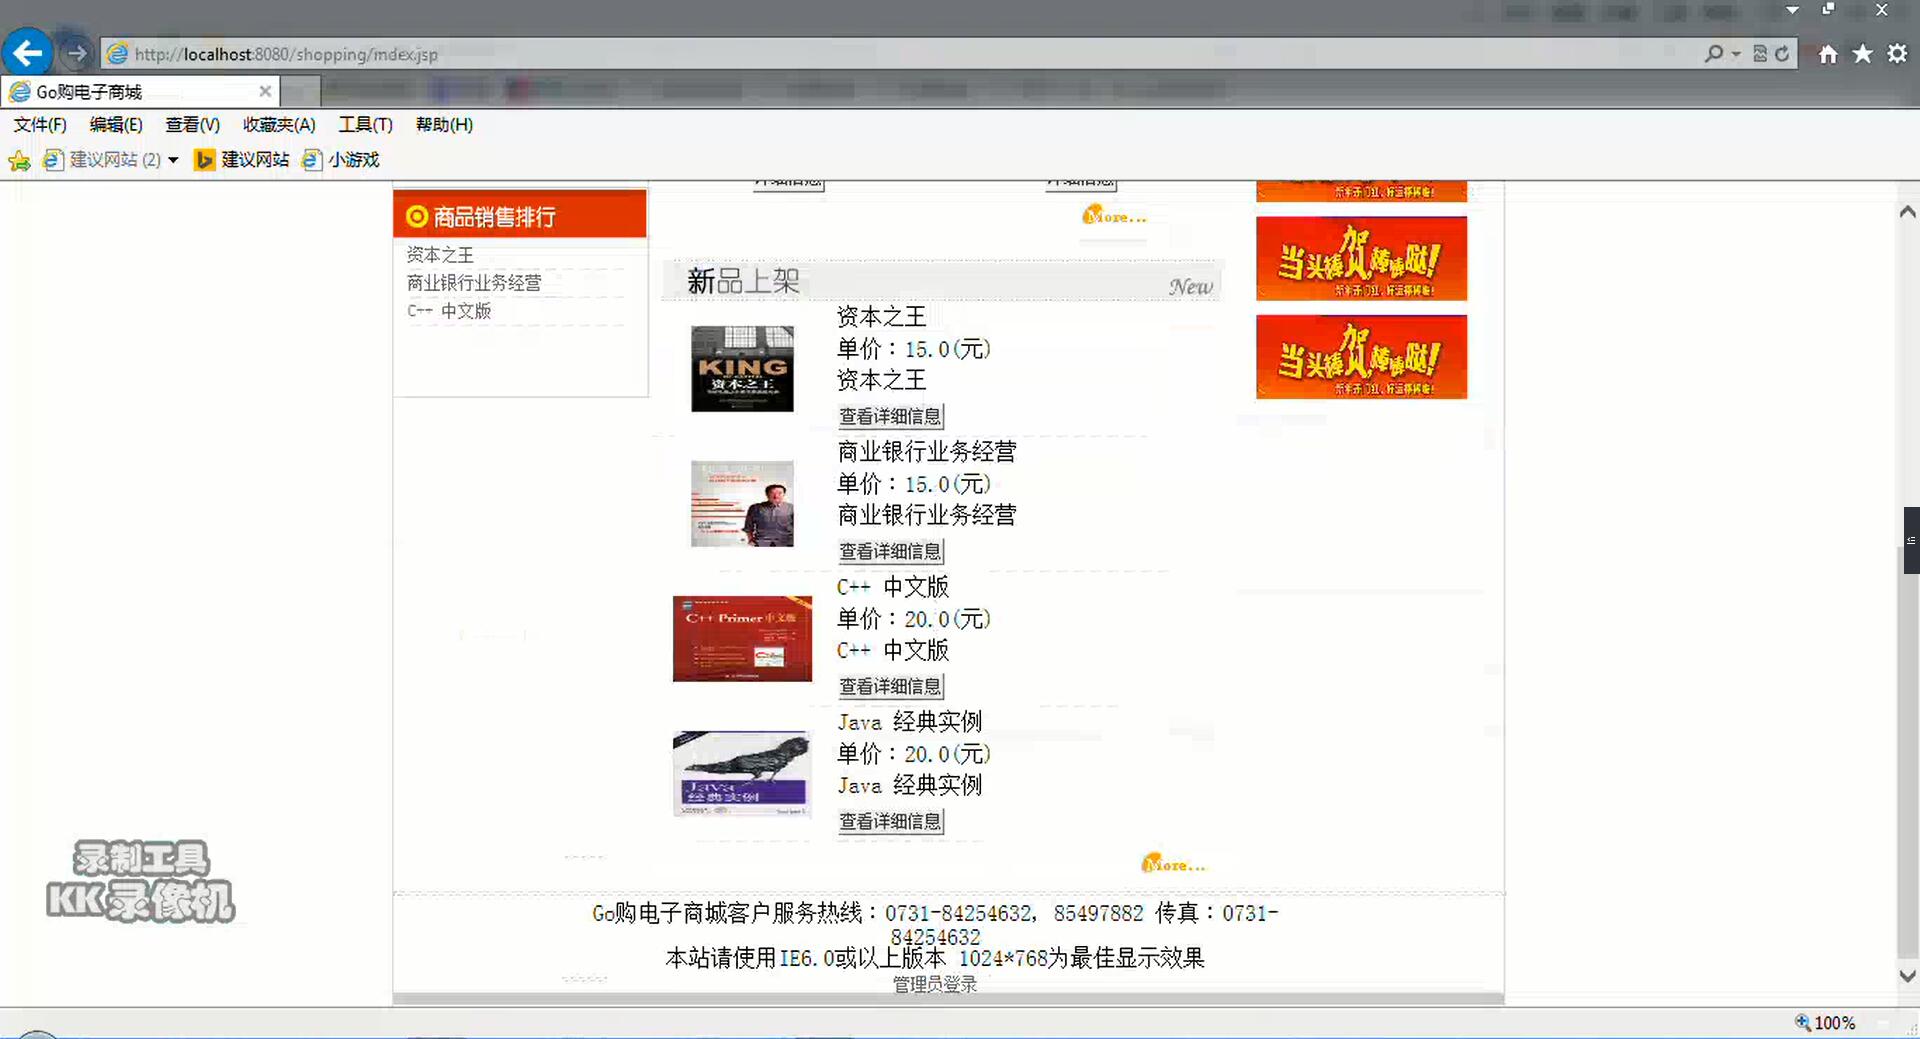Open the 工具(T) menu
This screenshot has width=1920, height=1039.
tap(365, 125)
